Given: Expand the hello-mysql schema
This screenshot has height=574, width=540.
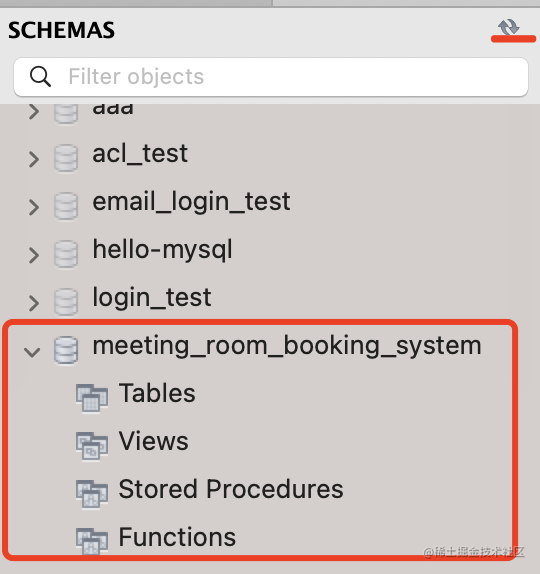Looking at the screenshot, I should [34, 255].
